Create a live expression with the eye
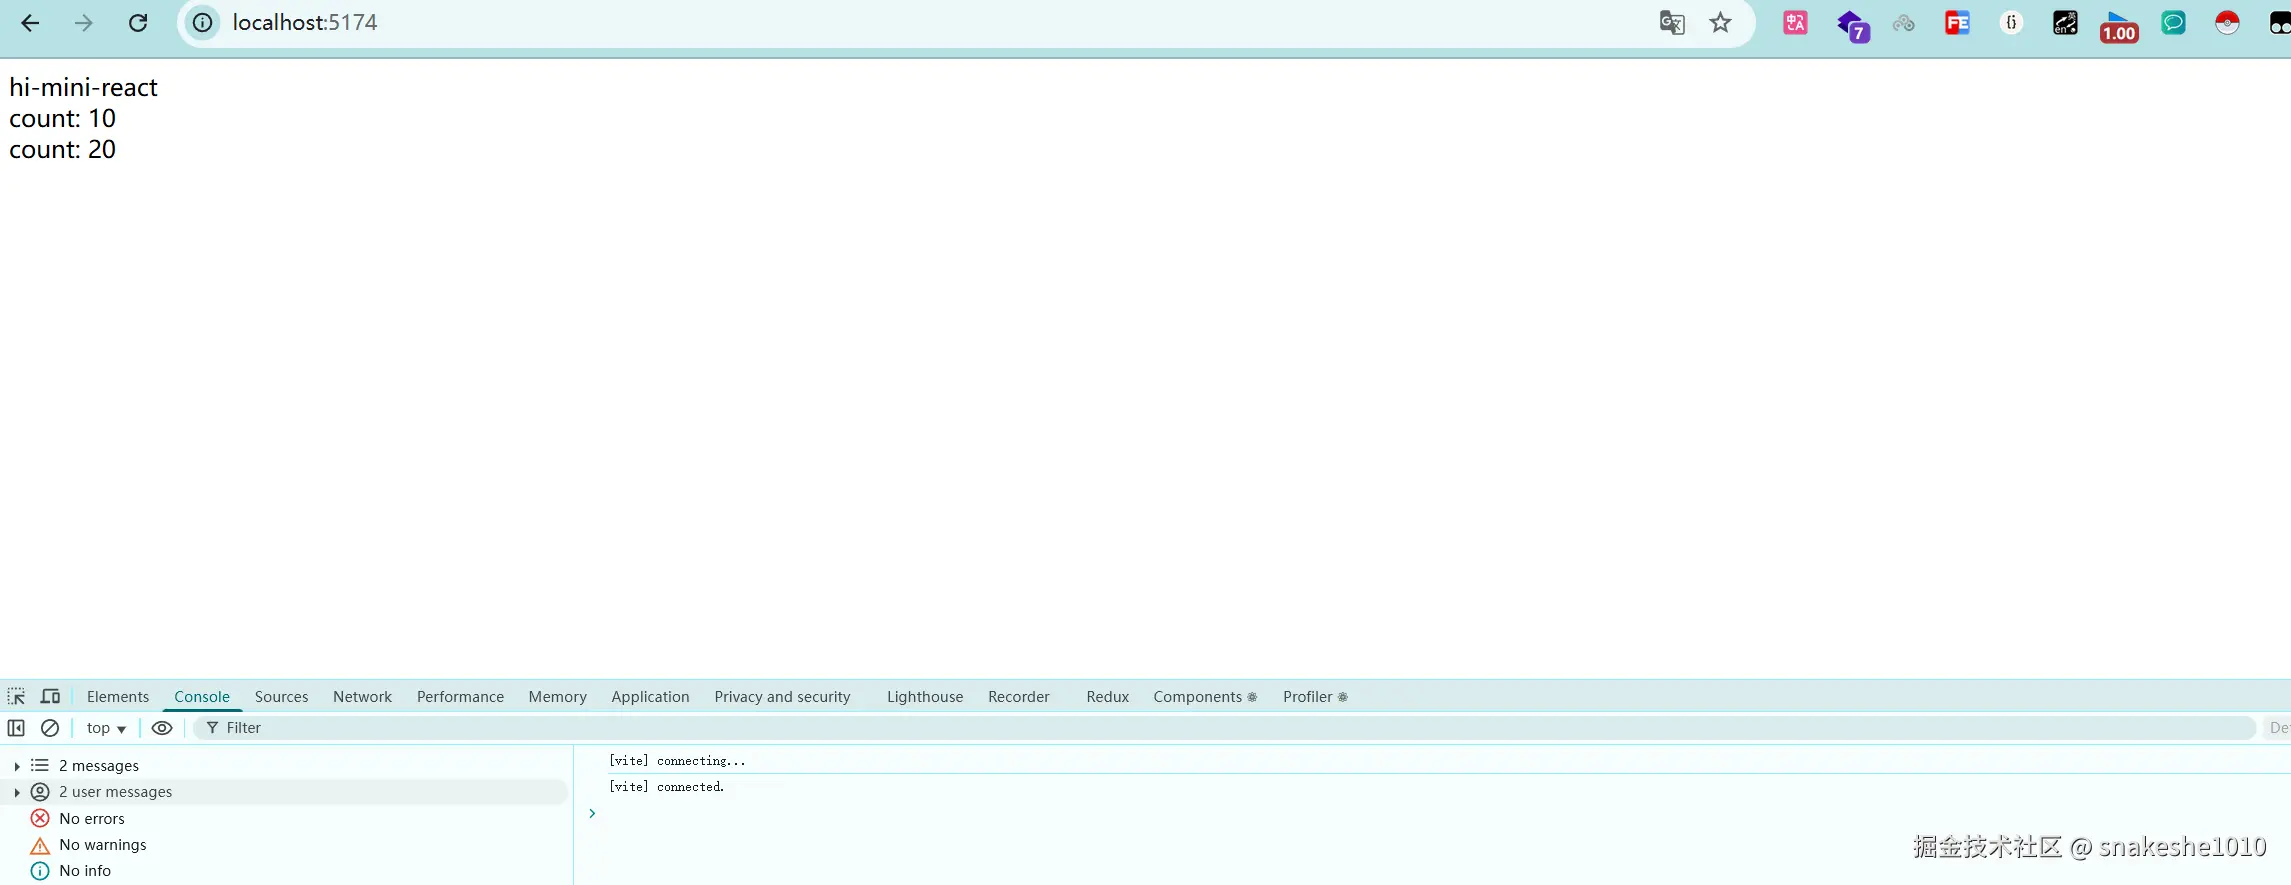 [x=162, y=728]
